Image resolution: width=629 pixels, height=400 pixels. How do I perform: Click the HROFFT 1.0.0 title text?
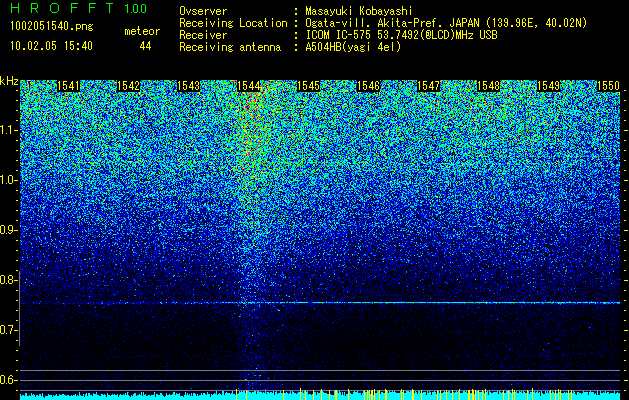point(79,8)
